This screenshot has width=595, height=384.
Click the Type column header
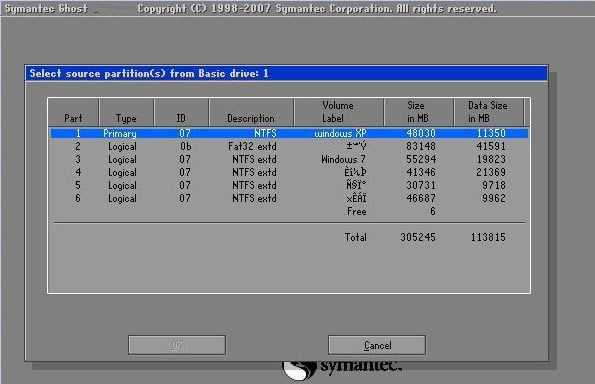(x=126, y=112)
